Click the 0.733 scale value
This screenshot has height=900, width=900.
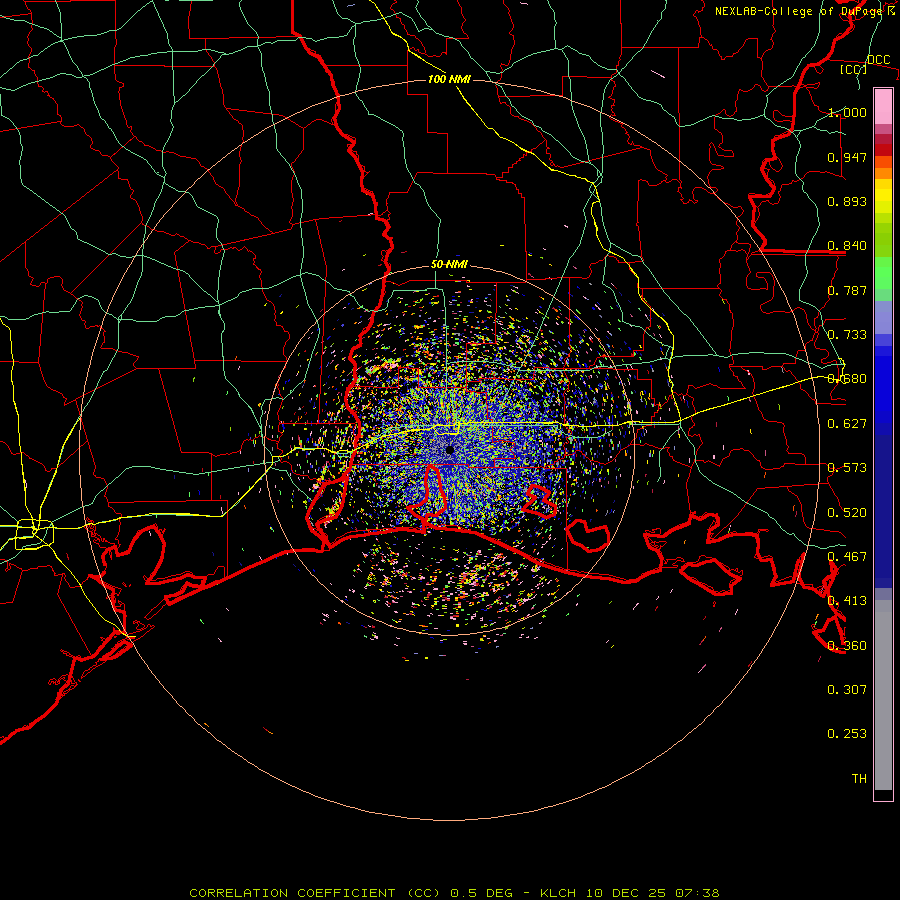pos(847,335)
